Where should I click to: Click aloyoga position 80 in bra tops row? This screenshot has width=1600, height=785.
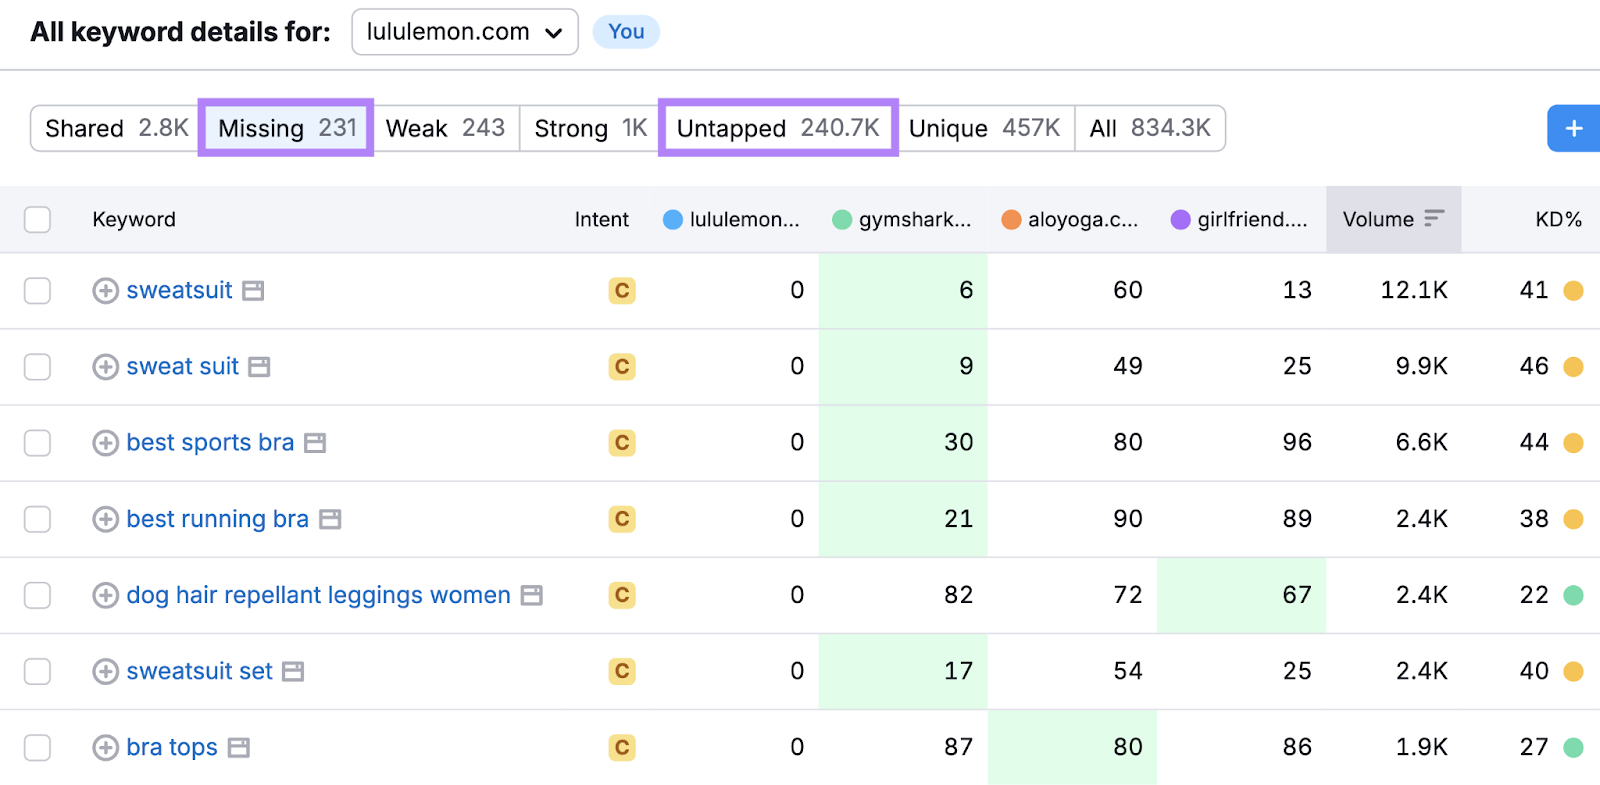point(1128,747)
